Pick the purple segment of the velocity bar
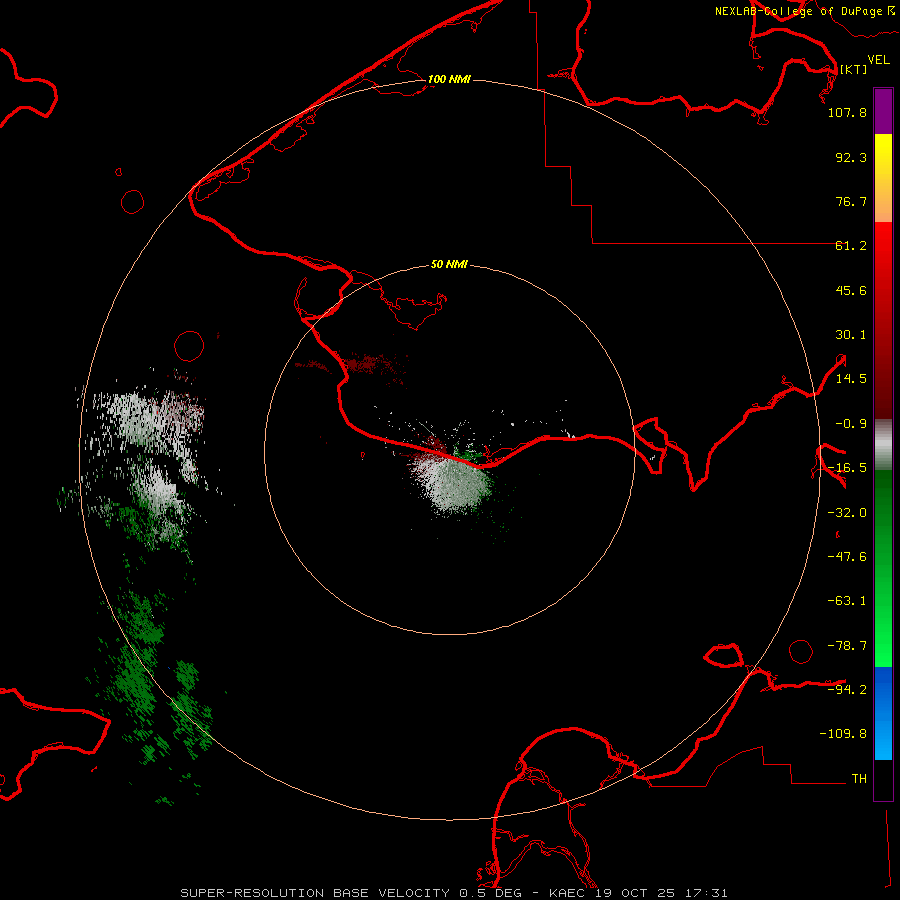The height and width of the screenshot is (900, 900). (883, 111)
